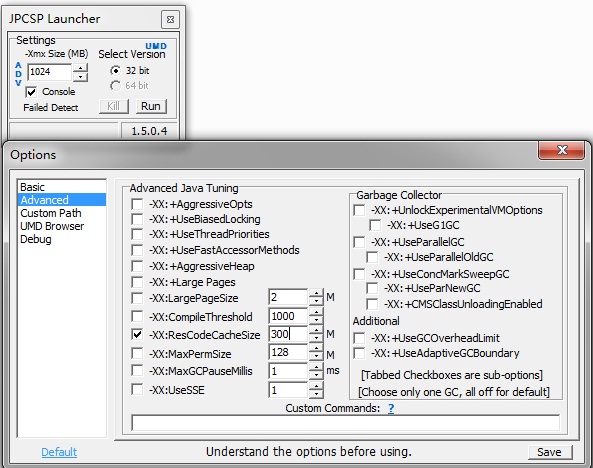Enable -XX:+AggressiveHeap checkbox
593x468 pixels.
click(x=137, y=266)
